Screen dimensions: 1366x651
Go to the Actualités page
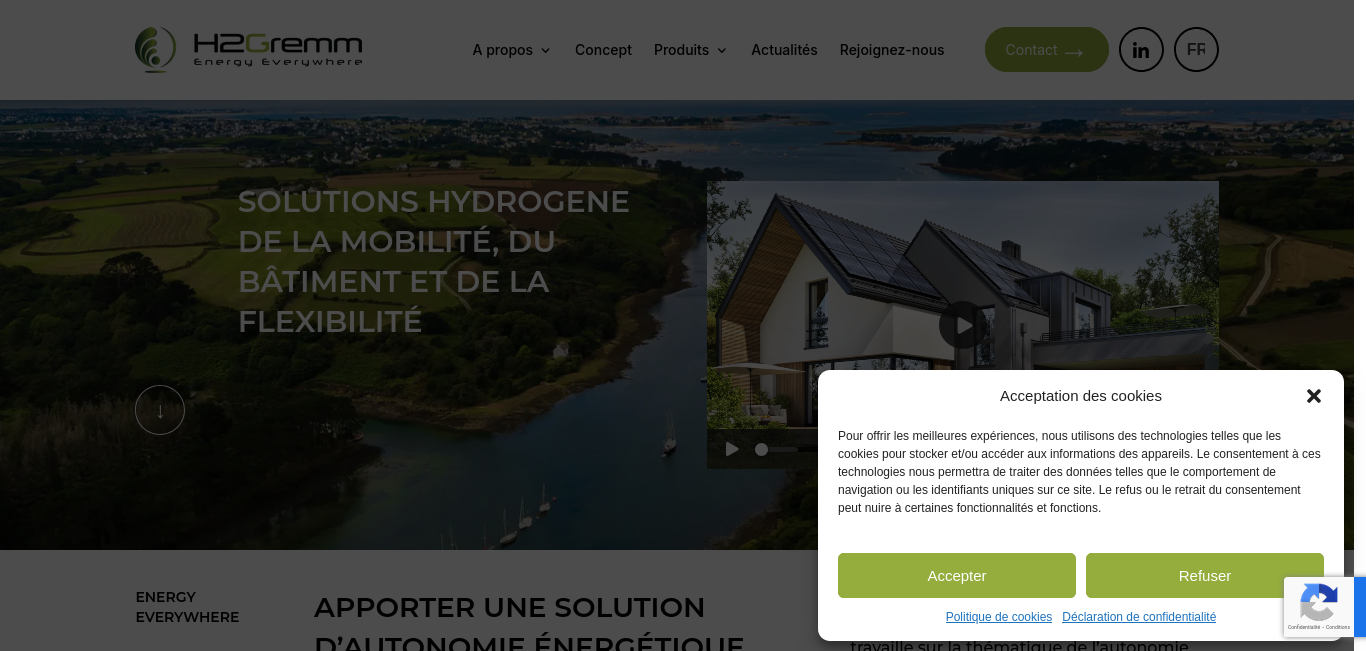click(x=784, y=50)
